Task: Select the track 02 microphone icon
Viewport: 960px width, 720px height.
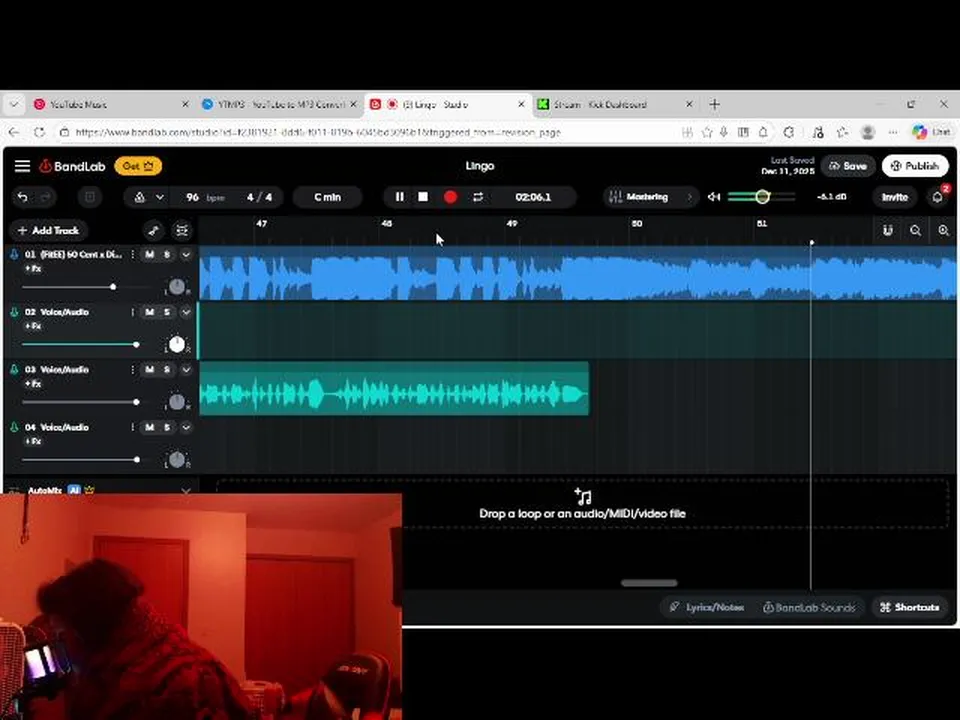Action: click(x=14, y=312)
